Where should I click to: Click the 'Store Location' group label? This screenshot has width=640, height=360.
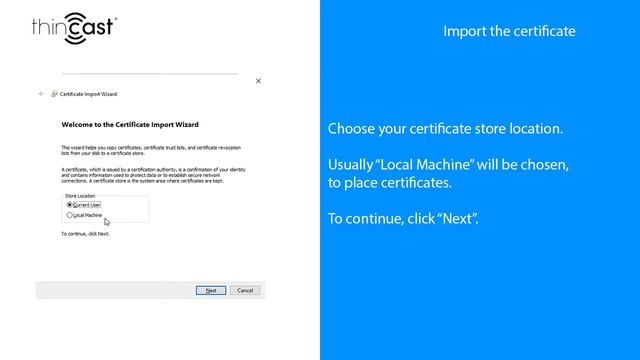pyautogui.click(x=80, y=196)
